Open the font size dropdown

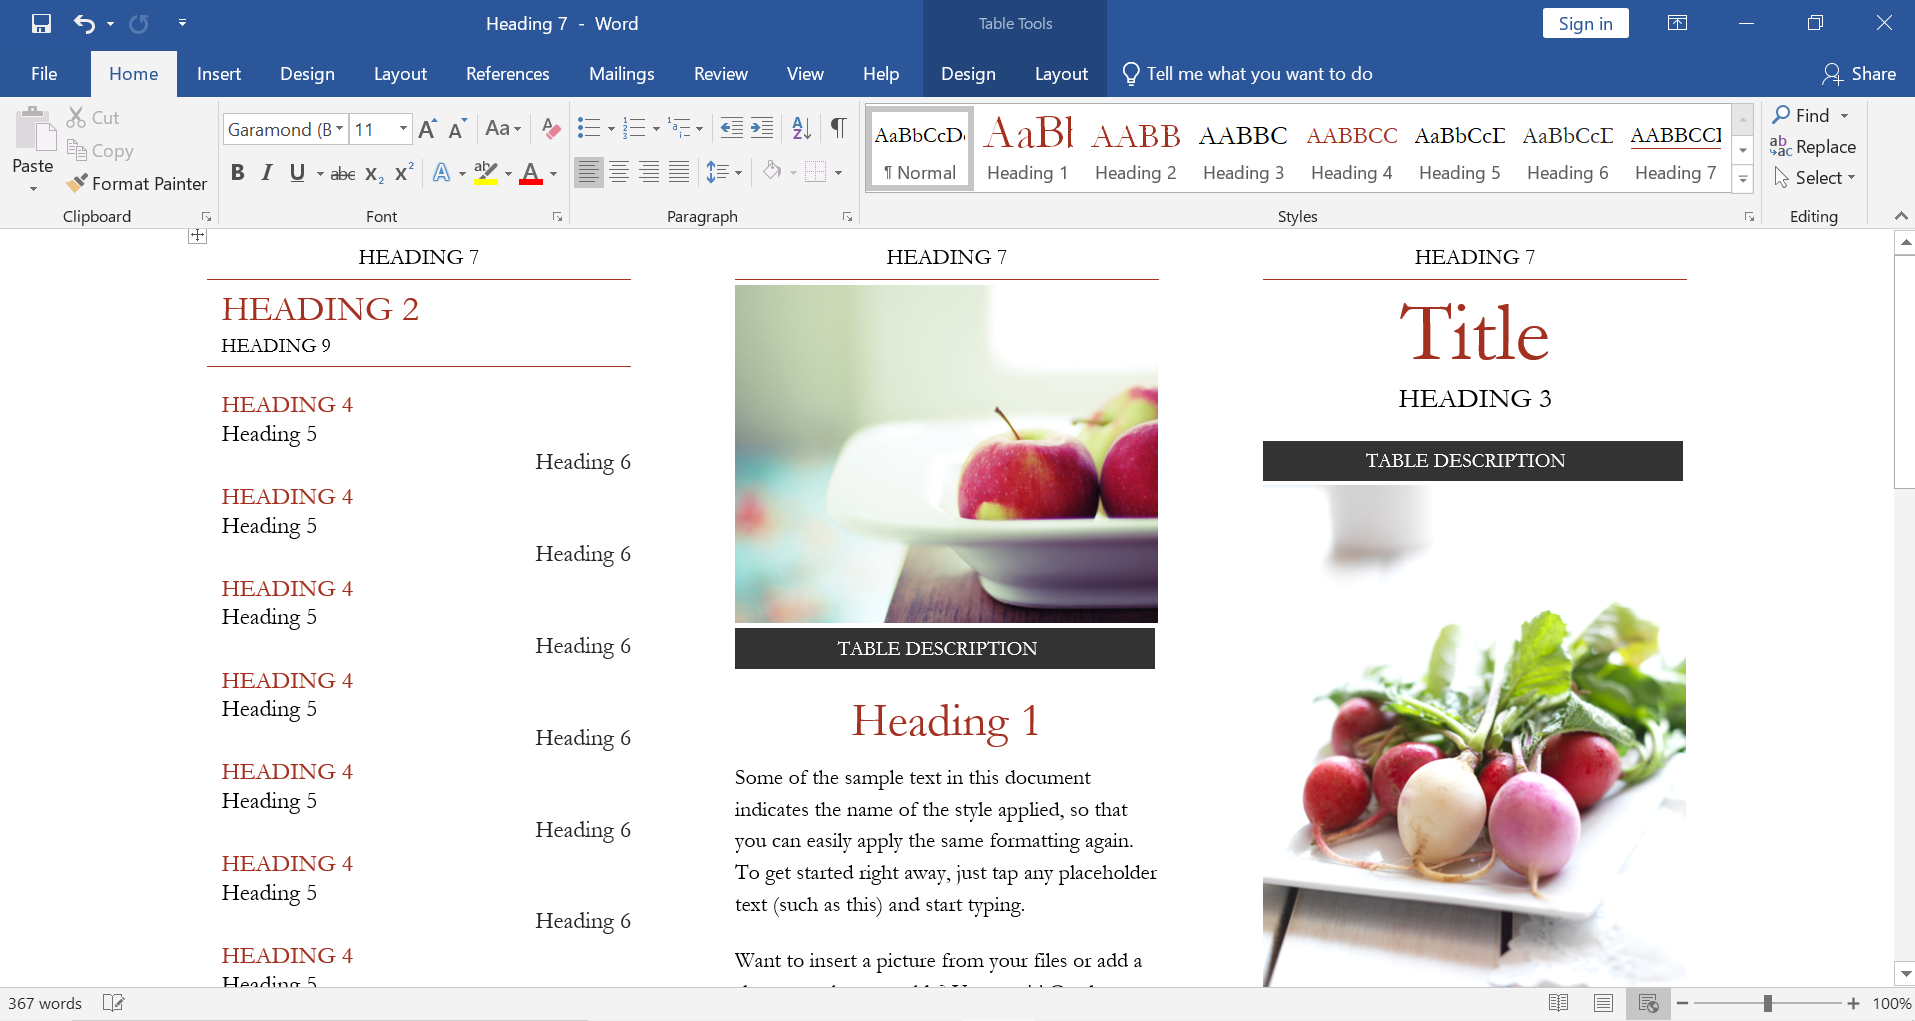click(403, 129)
